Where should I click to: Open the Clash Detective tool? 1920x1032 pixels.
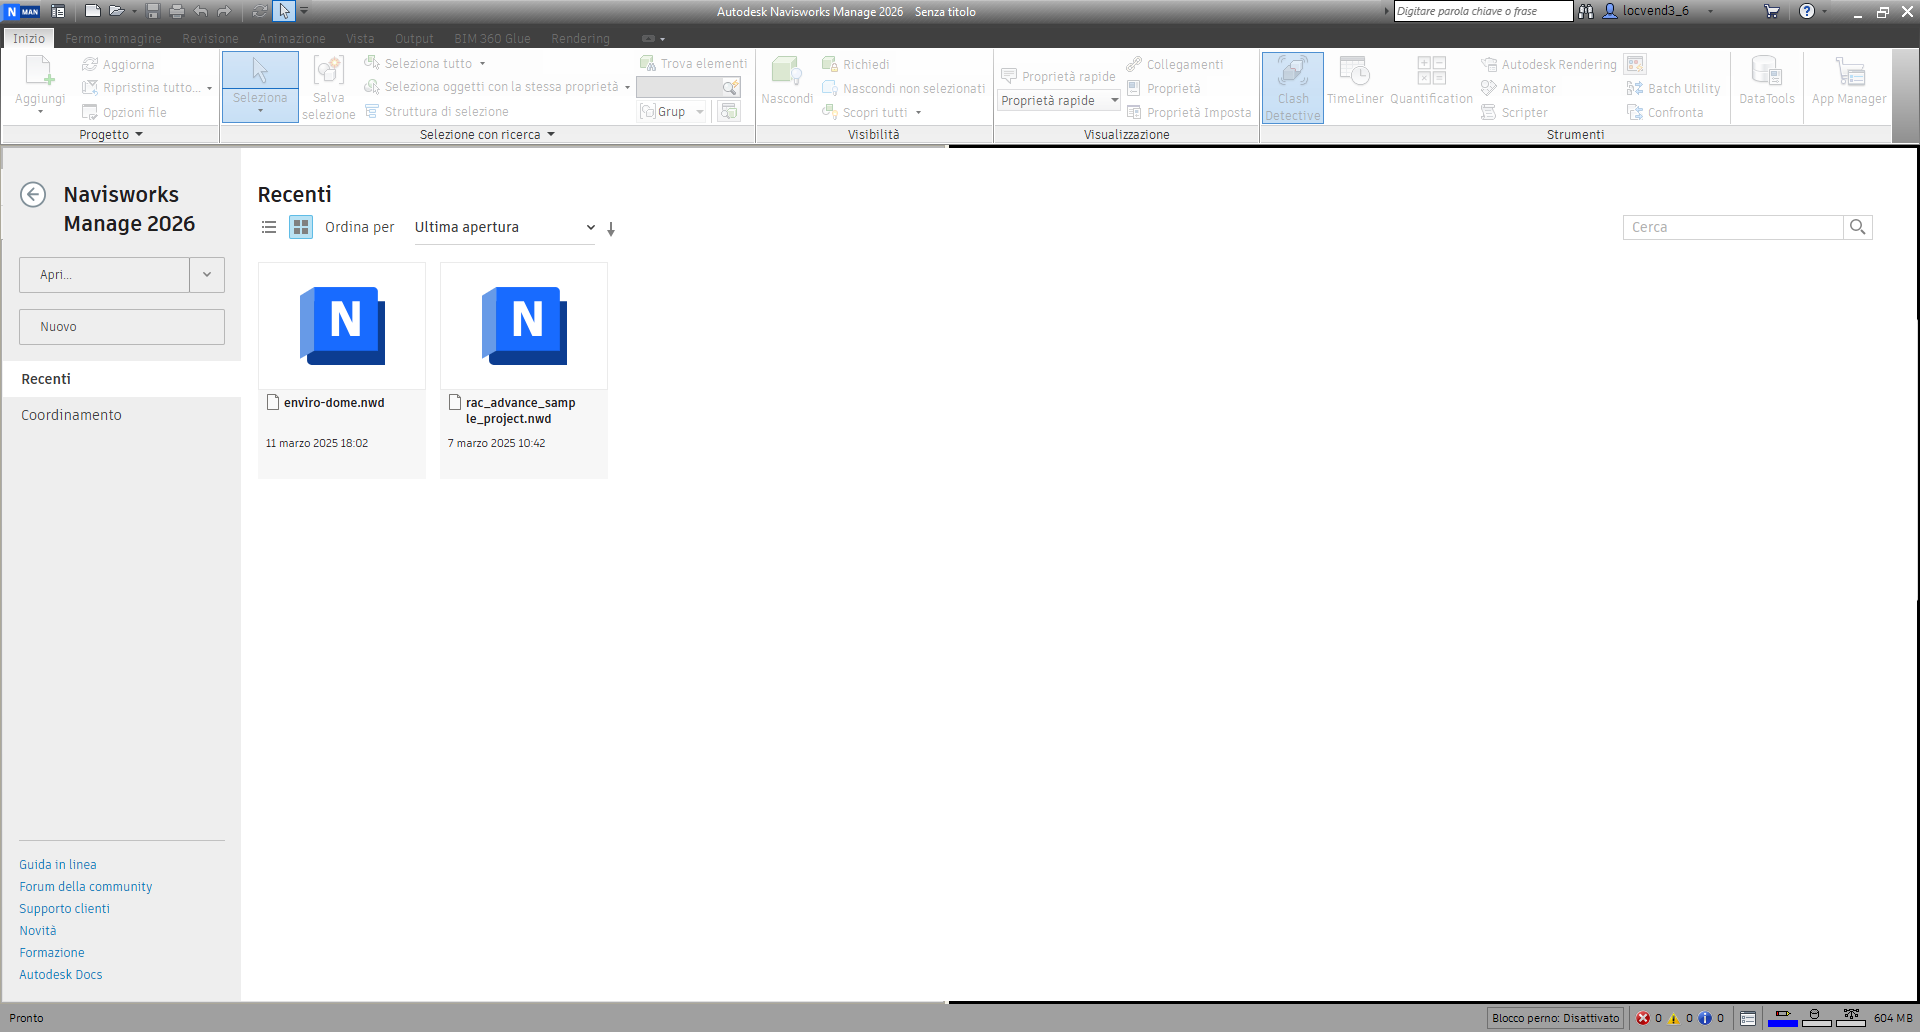tap(1293, 88)
